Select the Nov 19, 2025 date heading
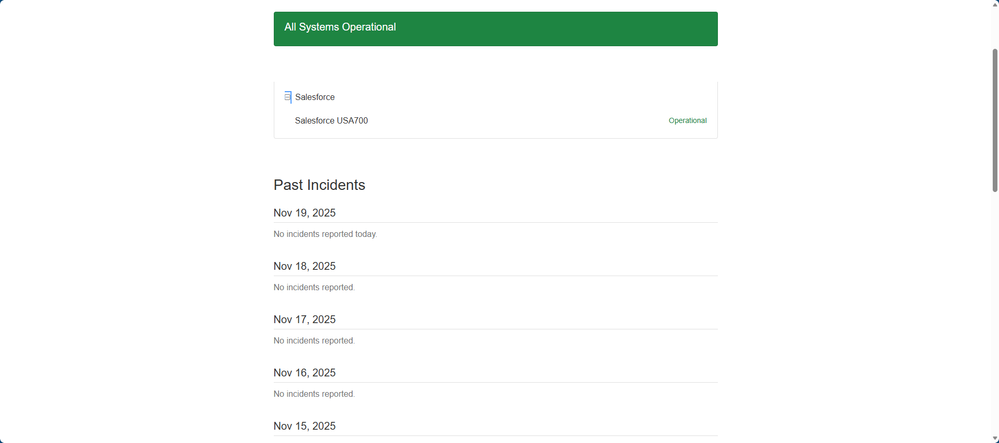This screenshot has height=443, width=999. coord(305,213)
